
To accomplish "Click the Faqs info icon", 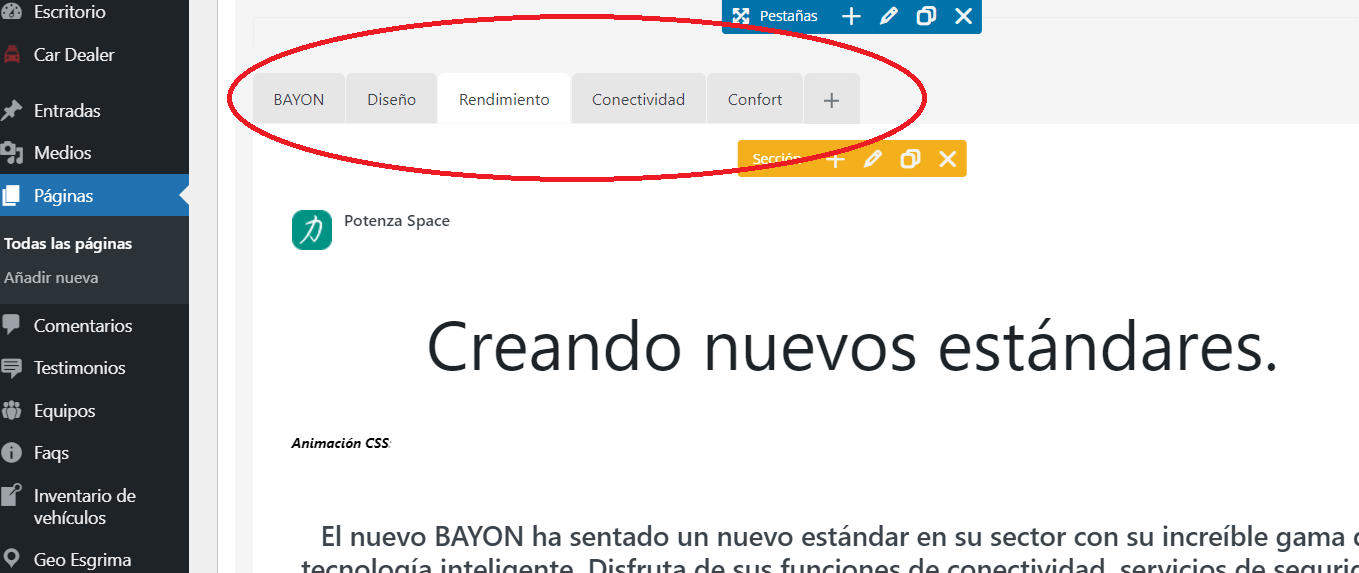I will click(x=12, y=453).
